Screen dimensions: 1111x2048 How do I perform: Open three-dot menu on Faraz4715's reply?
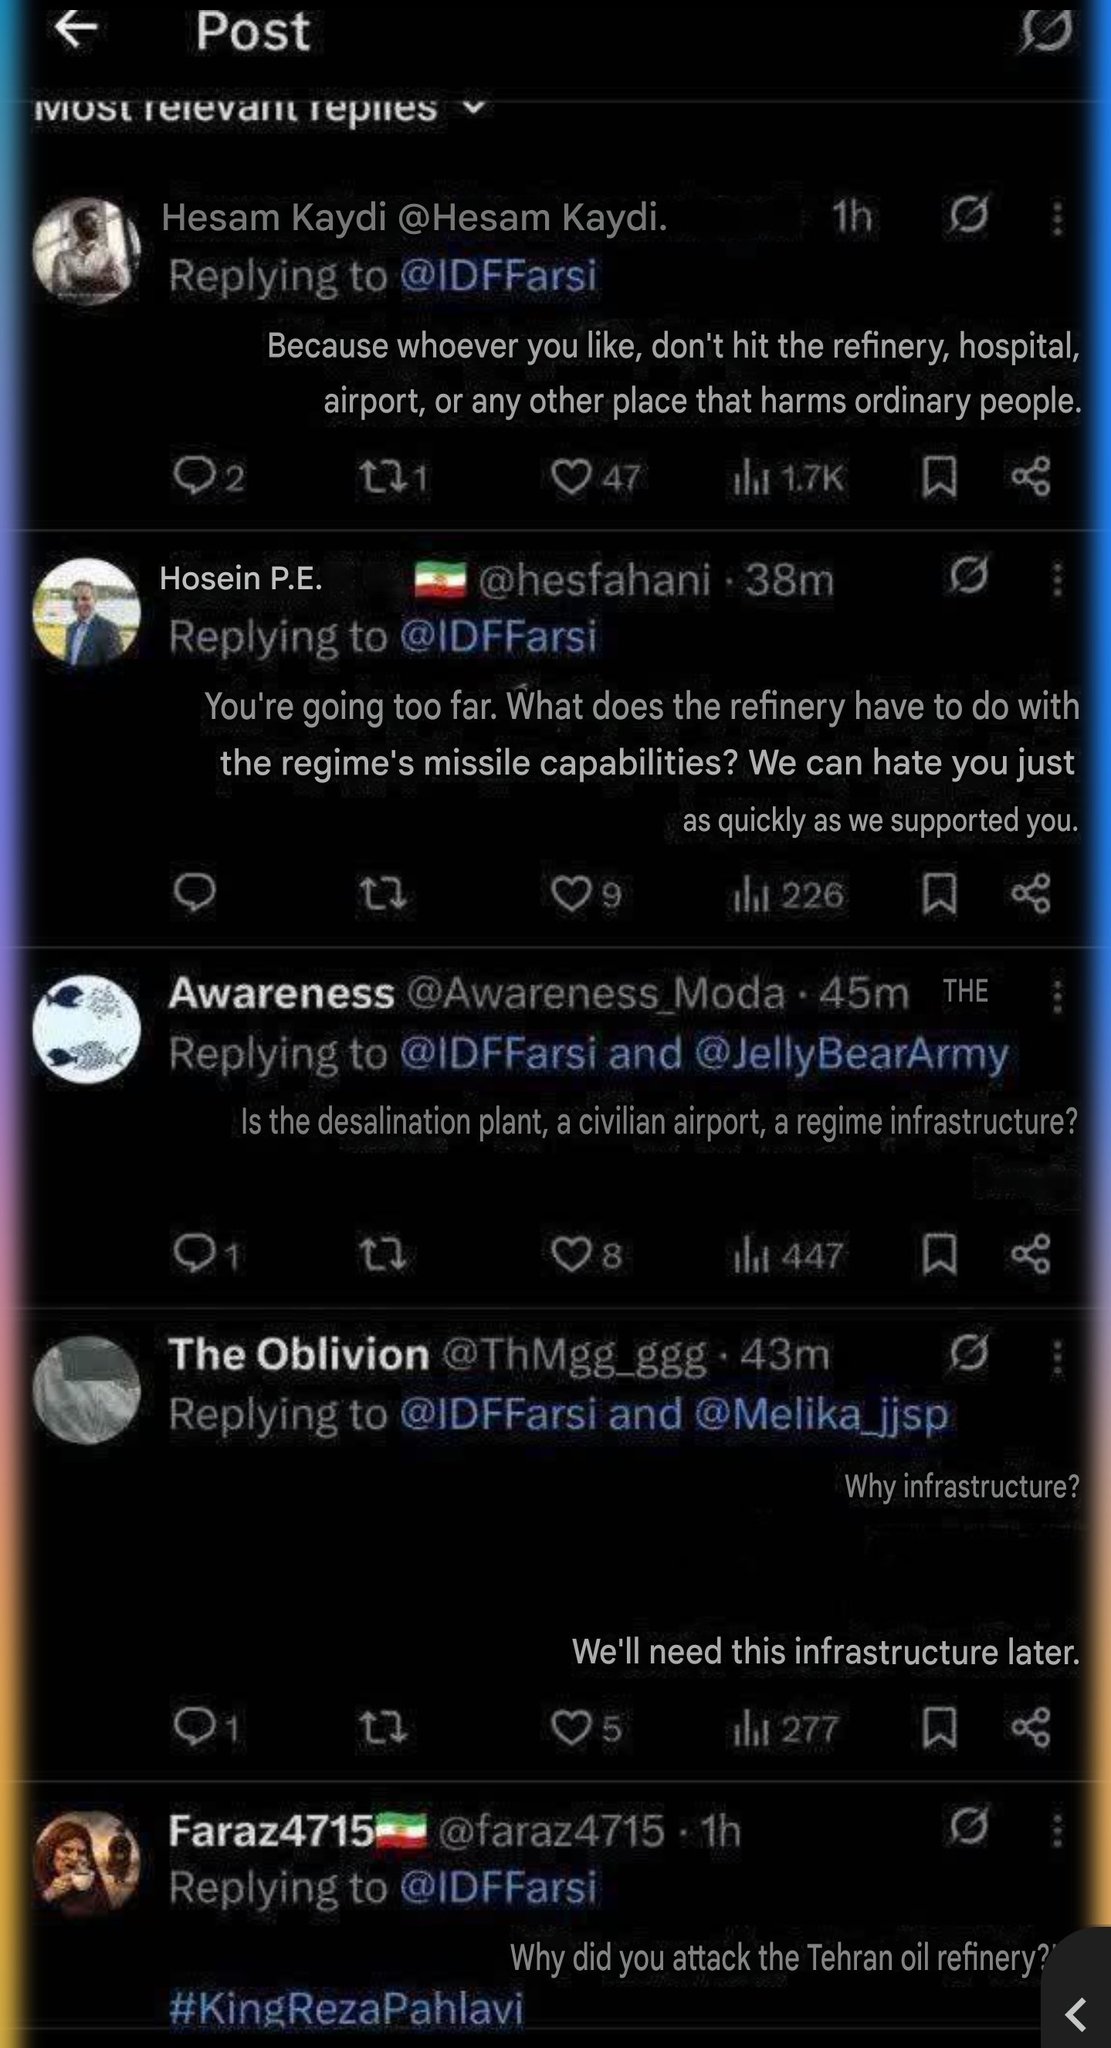(x=1057, y=1830)
